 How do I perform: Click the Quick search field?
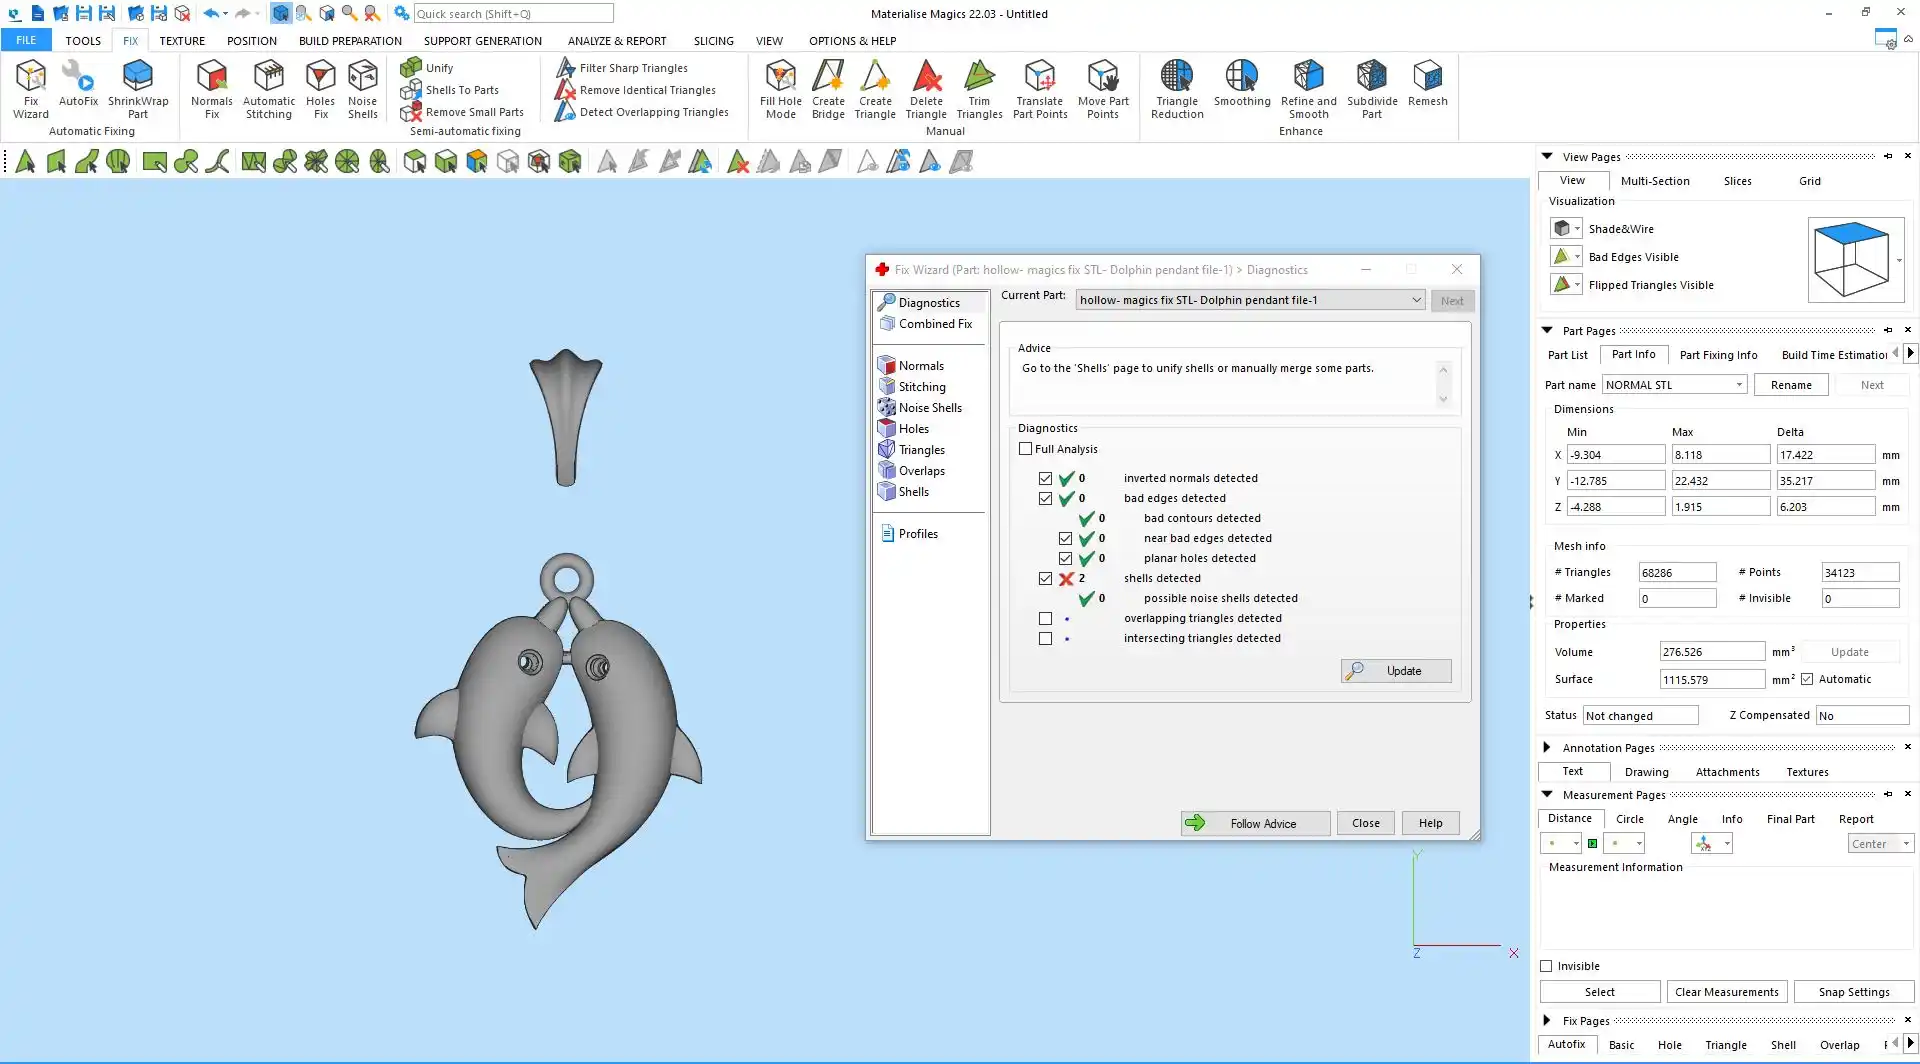(x=513, y=14)
